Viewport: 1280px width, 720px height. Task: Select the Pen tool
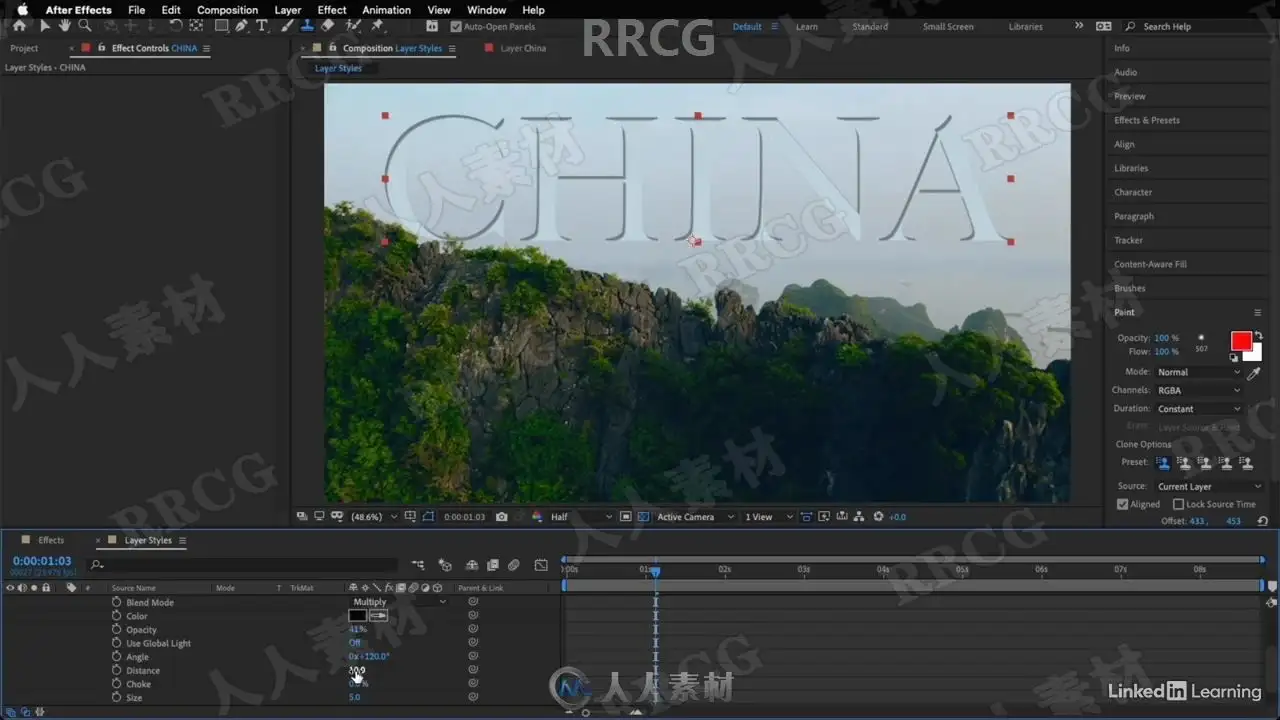click(x=241, y=26)
